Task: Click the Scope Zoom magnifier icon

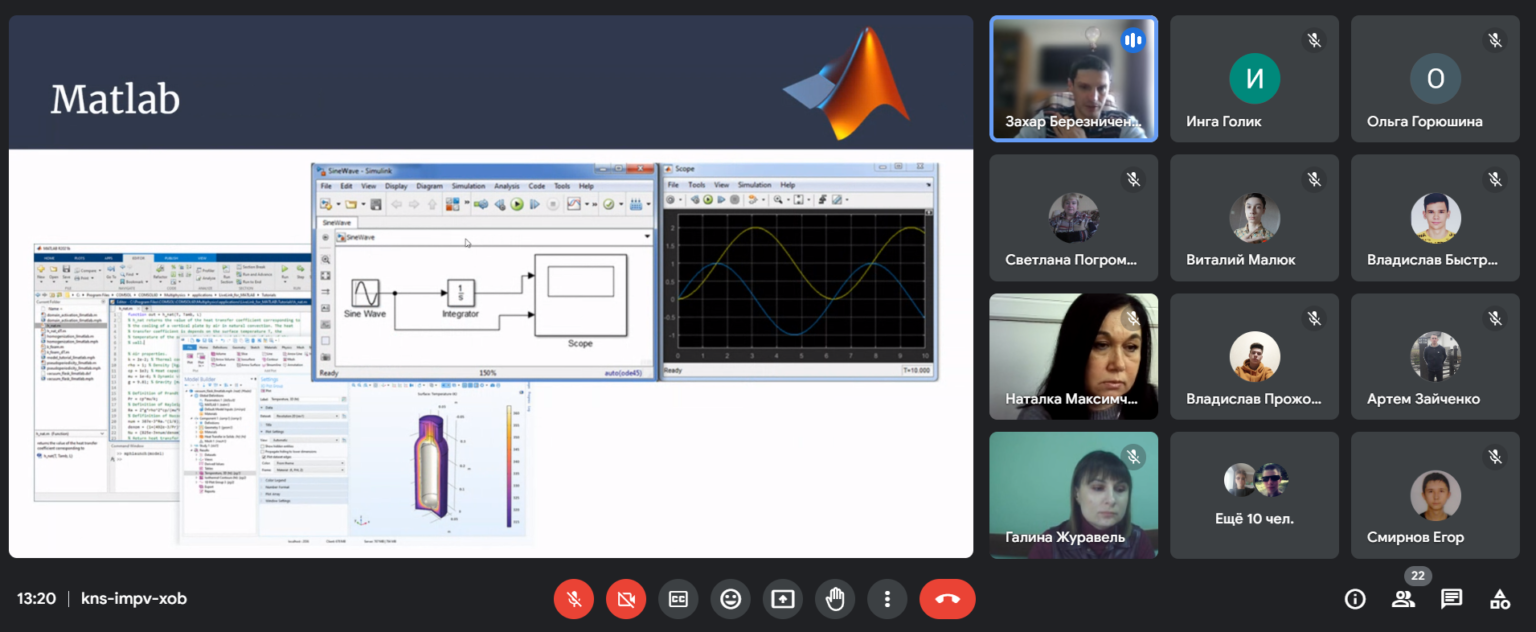Action: (x=778, y=199)
